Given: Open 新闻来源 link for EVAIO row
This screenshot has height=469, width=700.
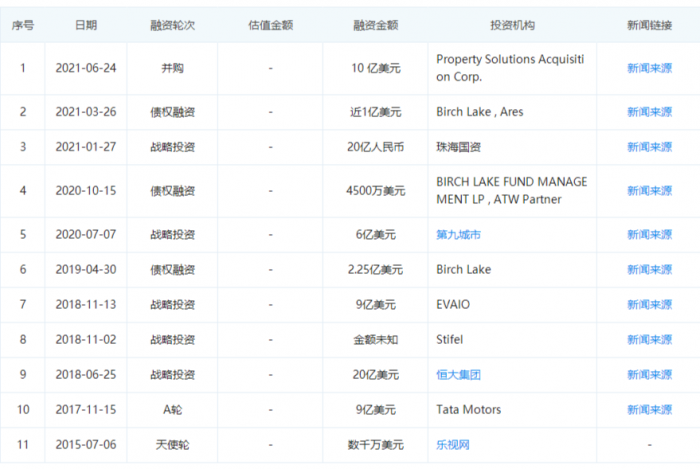Looking at the screenshot, I should (649, 304).
